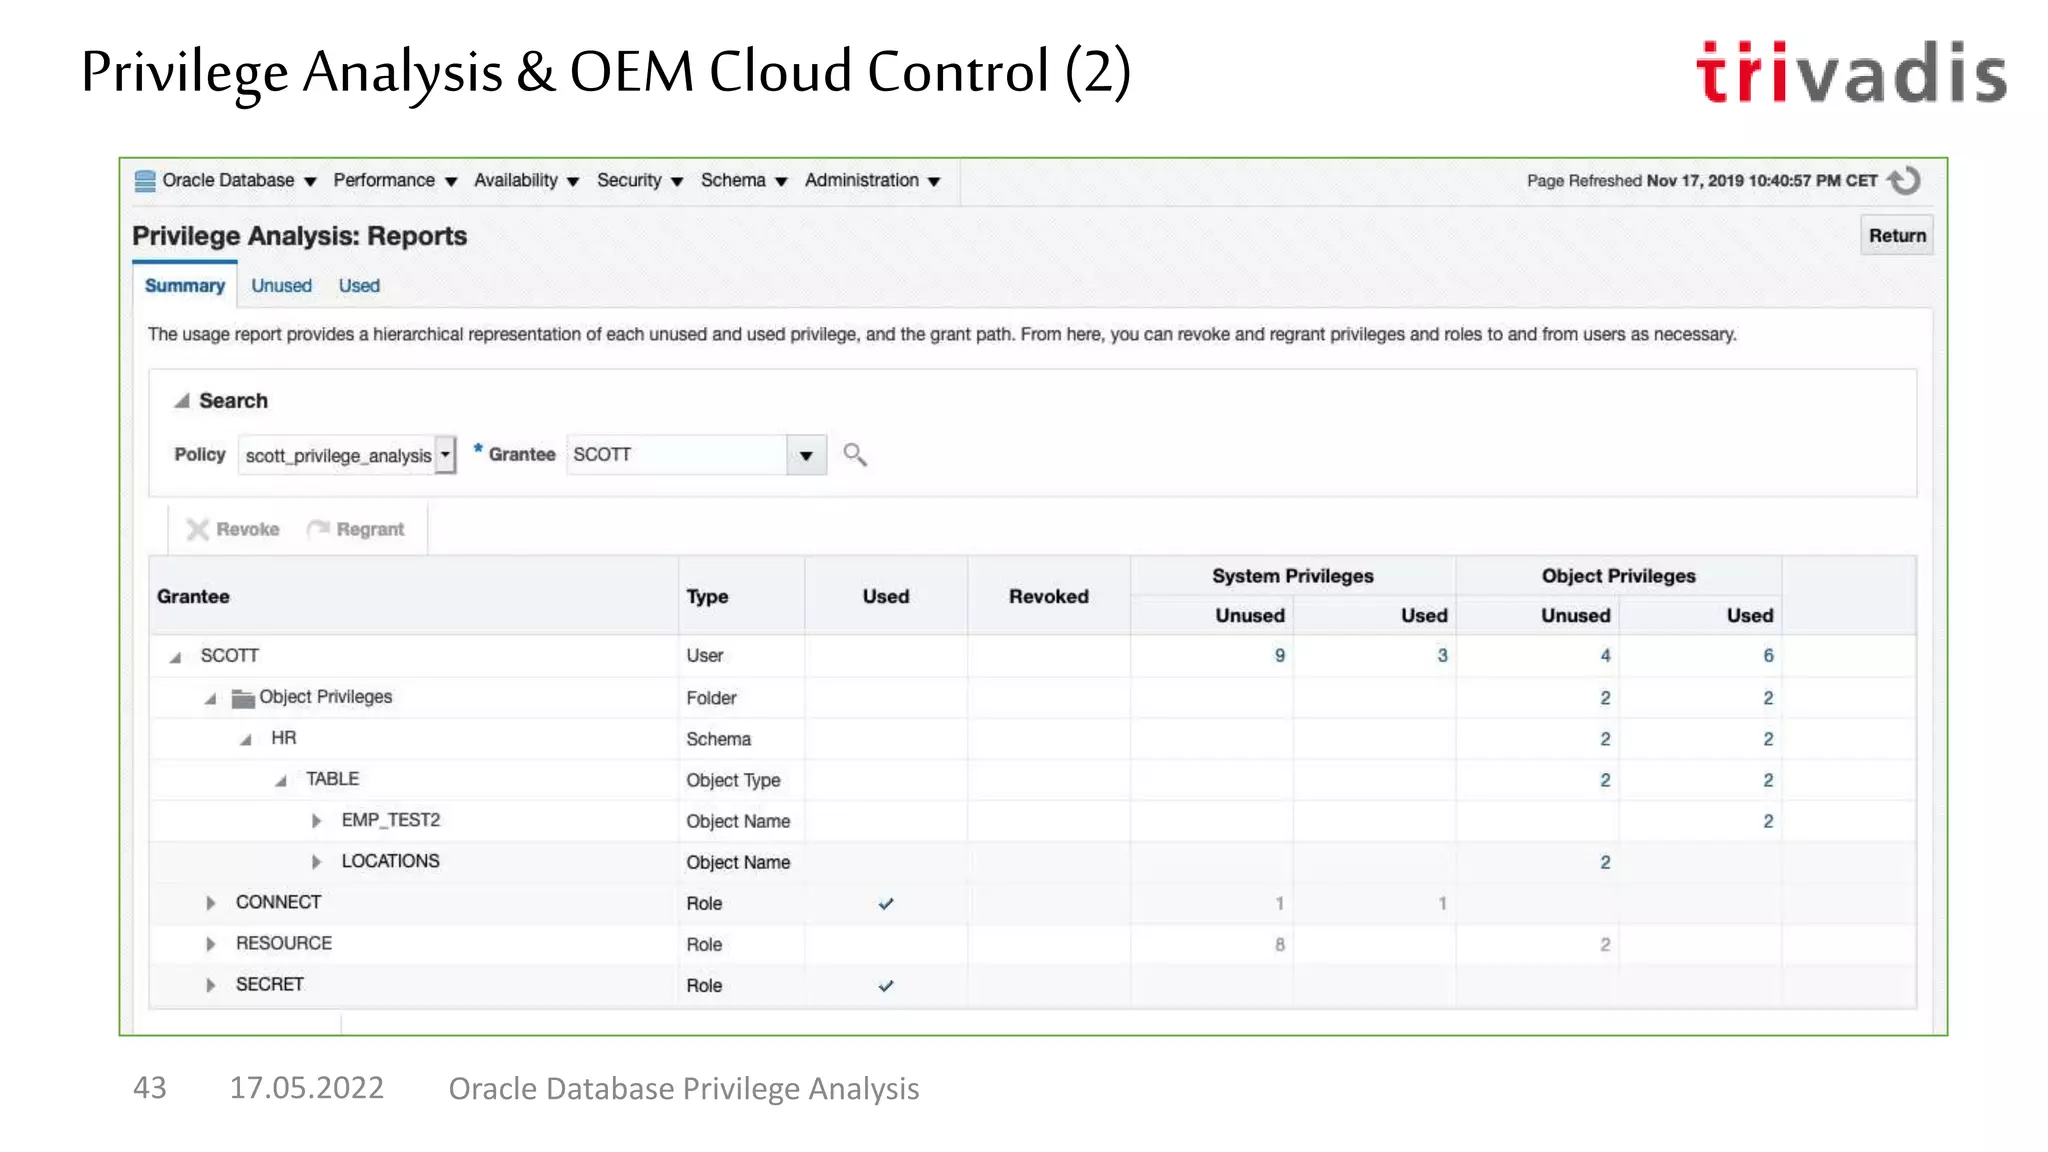Screen dimensions: 2048x1152
Task: Click the Return button
Action: click(1897, 236)
